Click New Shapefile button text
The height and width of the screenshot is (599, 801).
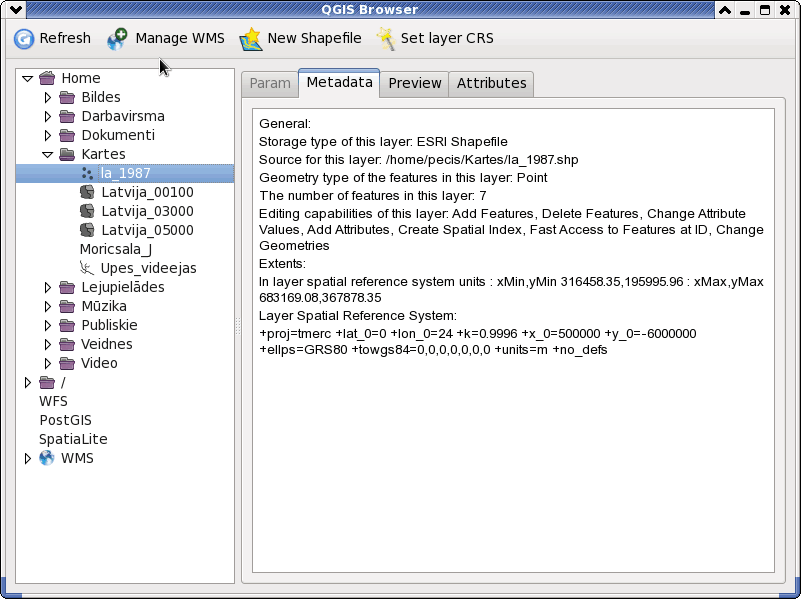pos(314,38)
